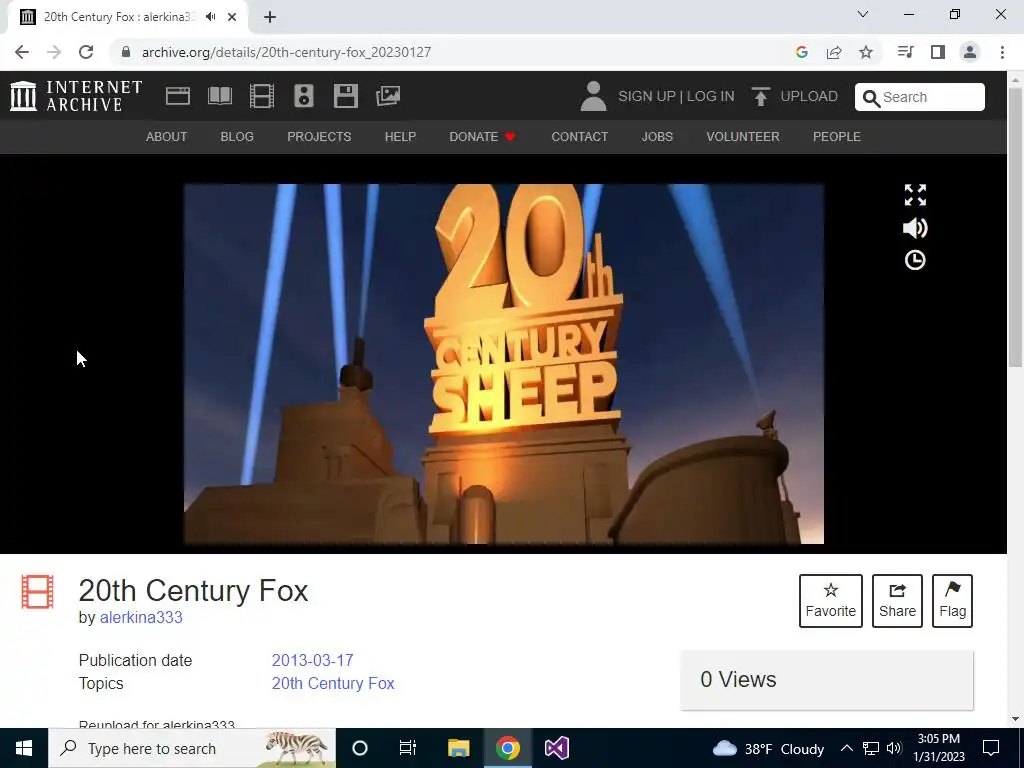Click the Google icon in address bar

point(802,52)
